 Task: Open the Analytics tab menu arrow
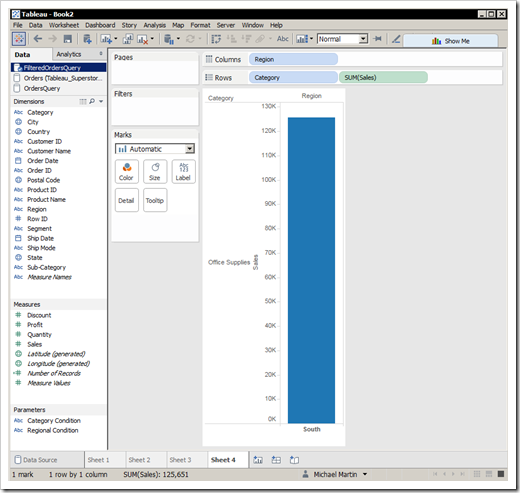pos(101,54)
